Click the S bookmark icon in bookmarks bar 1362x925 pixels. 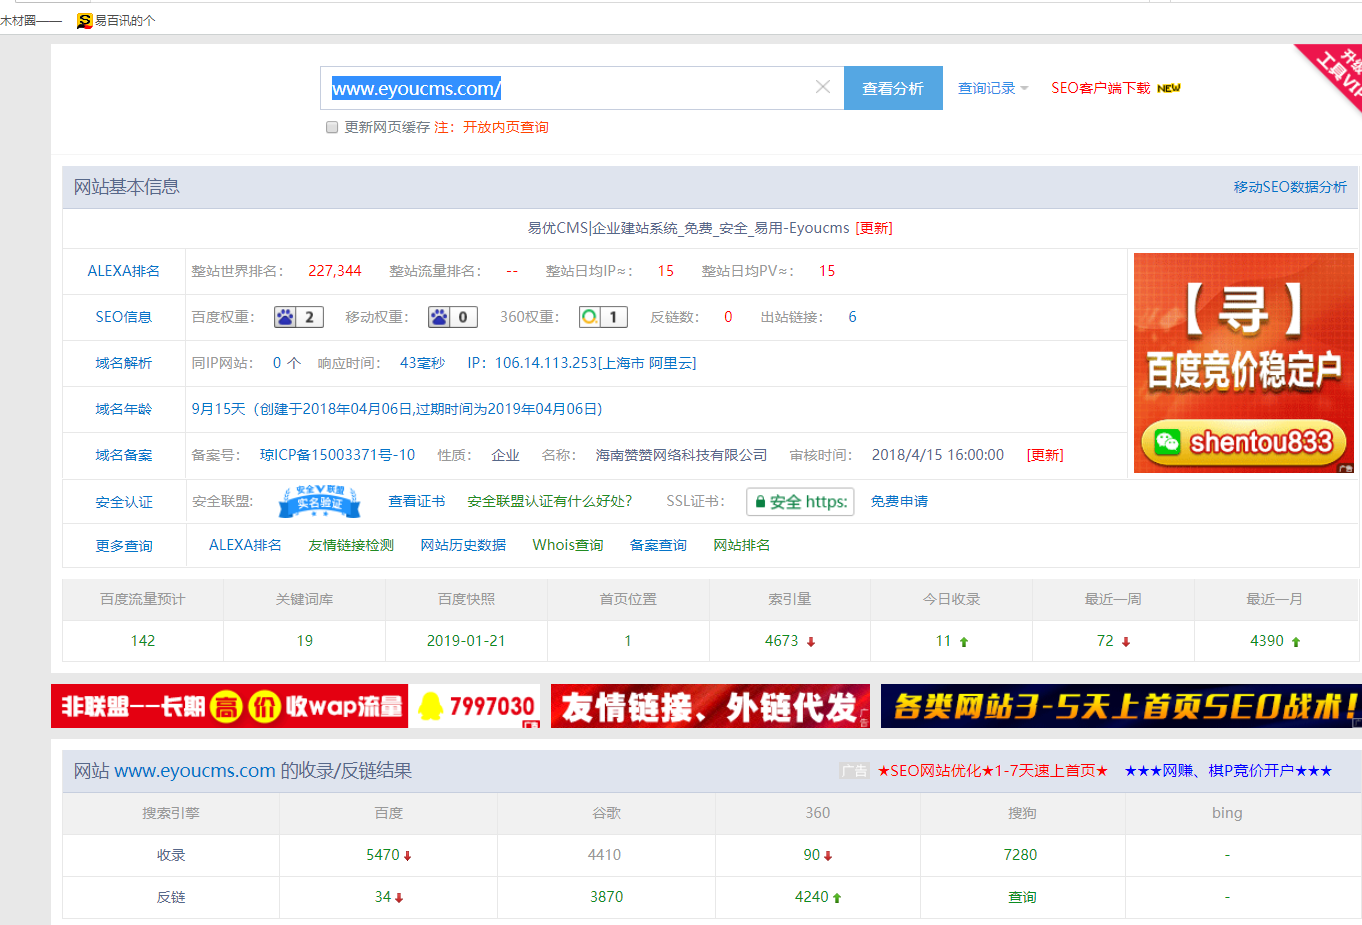[85, 20]
